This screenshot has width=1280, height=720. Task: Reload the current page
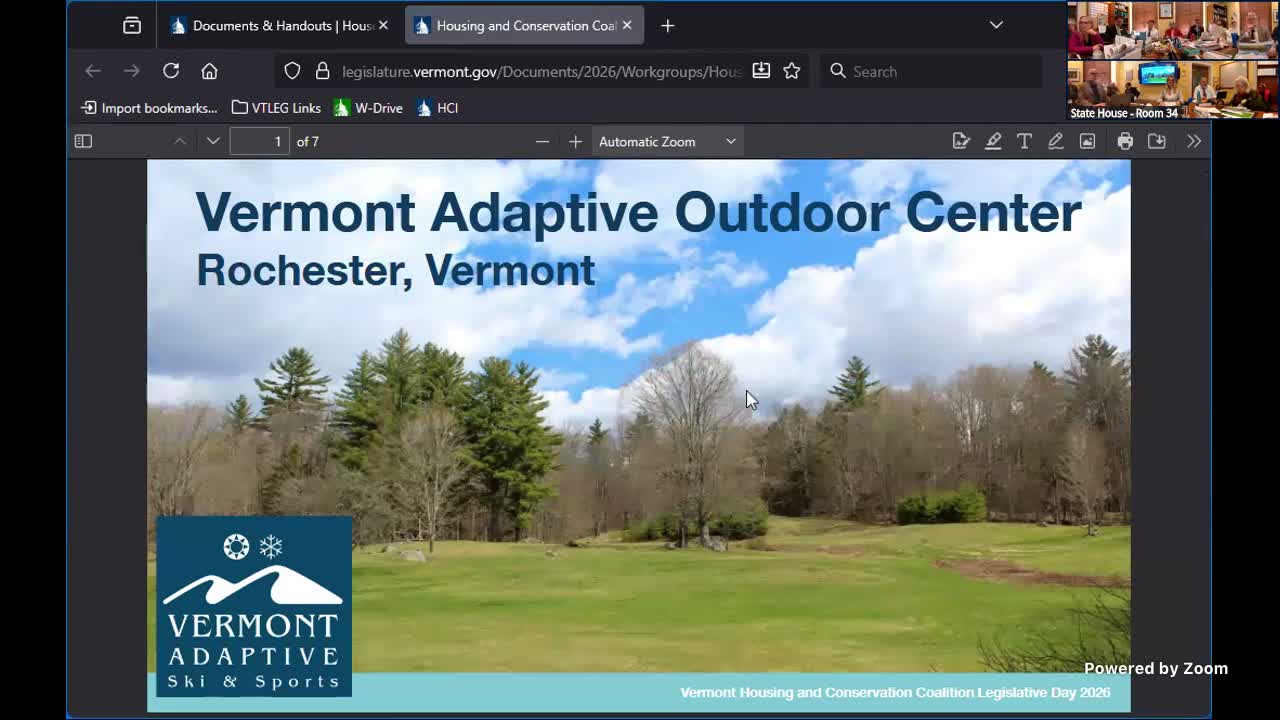point(170,70)
